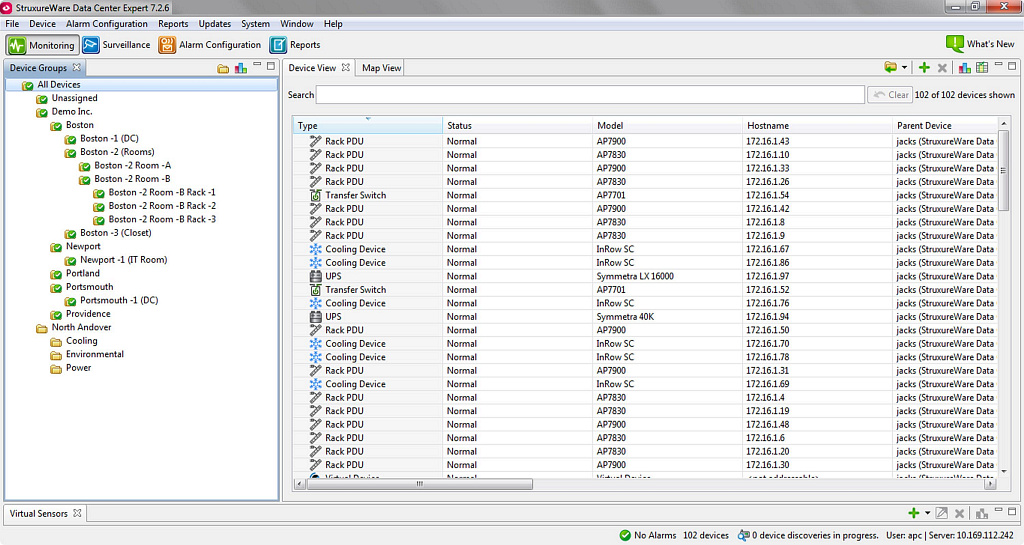Select the Transfer Switch row 172.16.1.54

pyautogui.click(x=645, y=195)
